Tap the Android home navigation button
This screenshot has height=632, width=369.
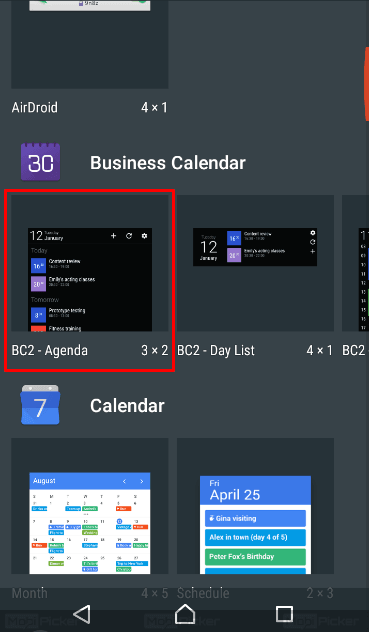tap(185, 614)
